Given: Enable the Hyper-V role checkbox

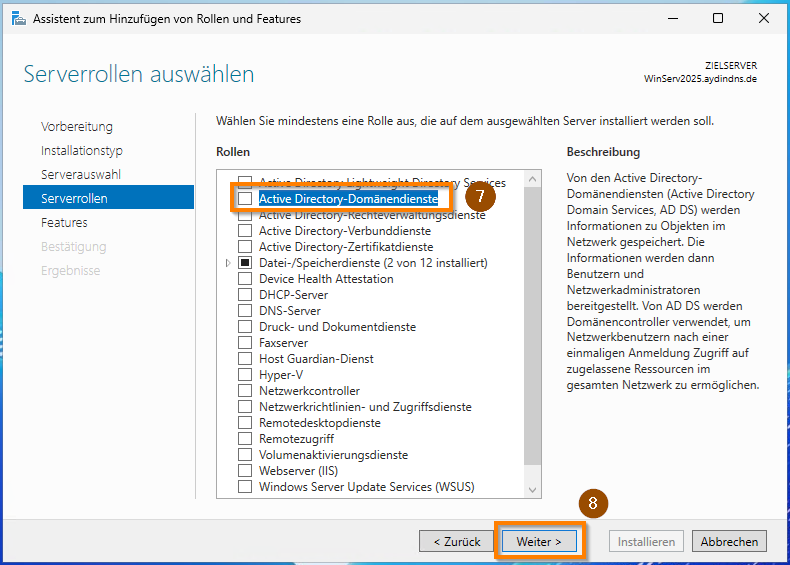Looking at the screenshot, I should coord(245,375).
